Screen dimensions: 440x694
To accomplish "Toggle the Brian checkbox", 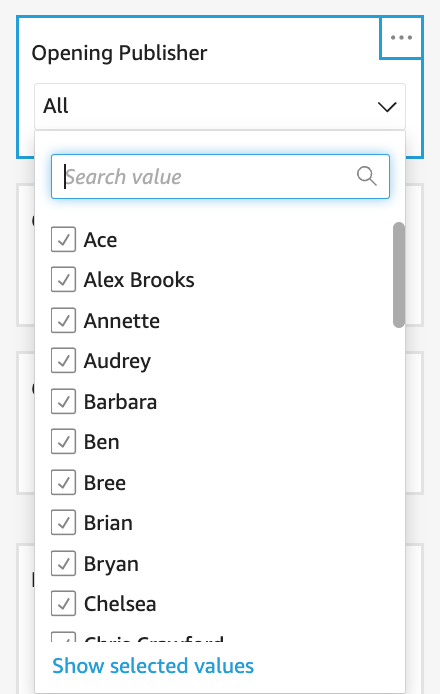I will [63, 523].
